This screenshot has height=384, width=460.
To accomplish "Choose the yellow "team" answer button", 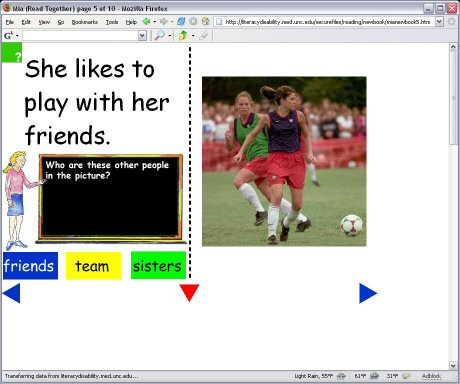I will pyautogui.click(x=94, y=266).
